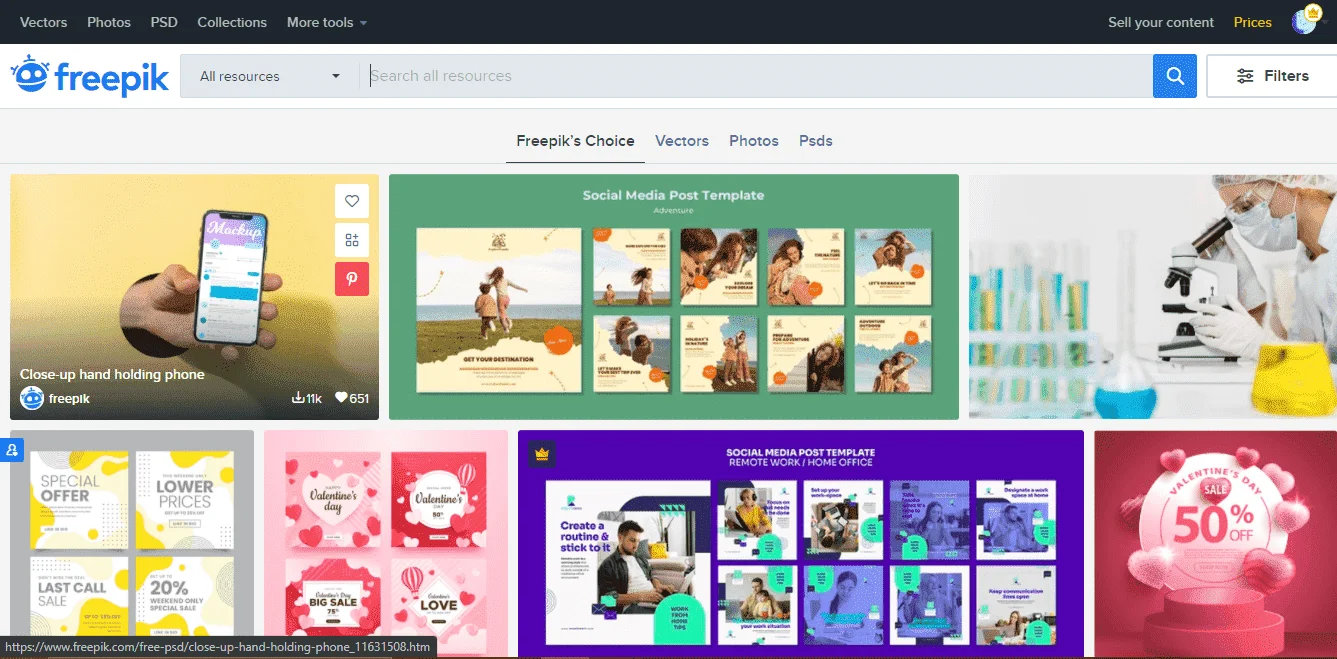Switch to the Vectors tab
Image resolution: width=1337 pixels, height=659 pixels.
point(682,141)
